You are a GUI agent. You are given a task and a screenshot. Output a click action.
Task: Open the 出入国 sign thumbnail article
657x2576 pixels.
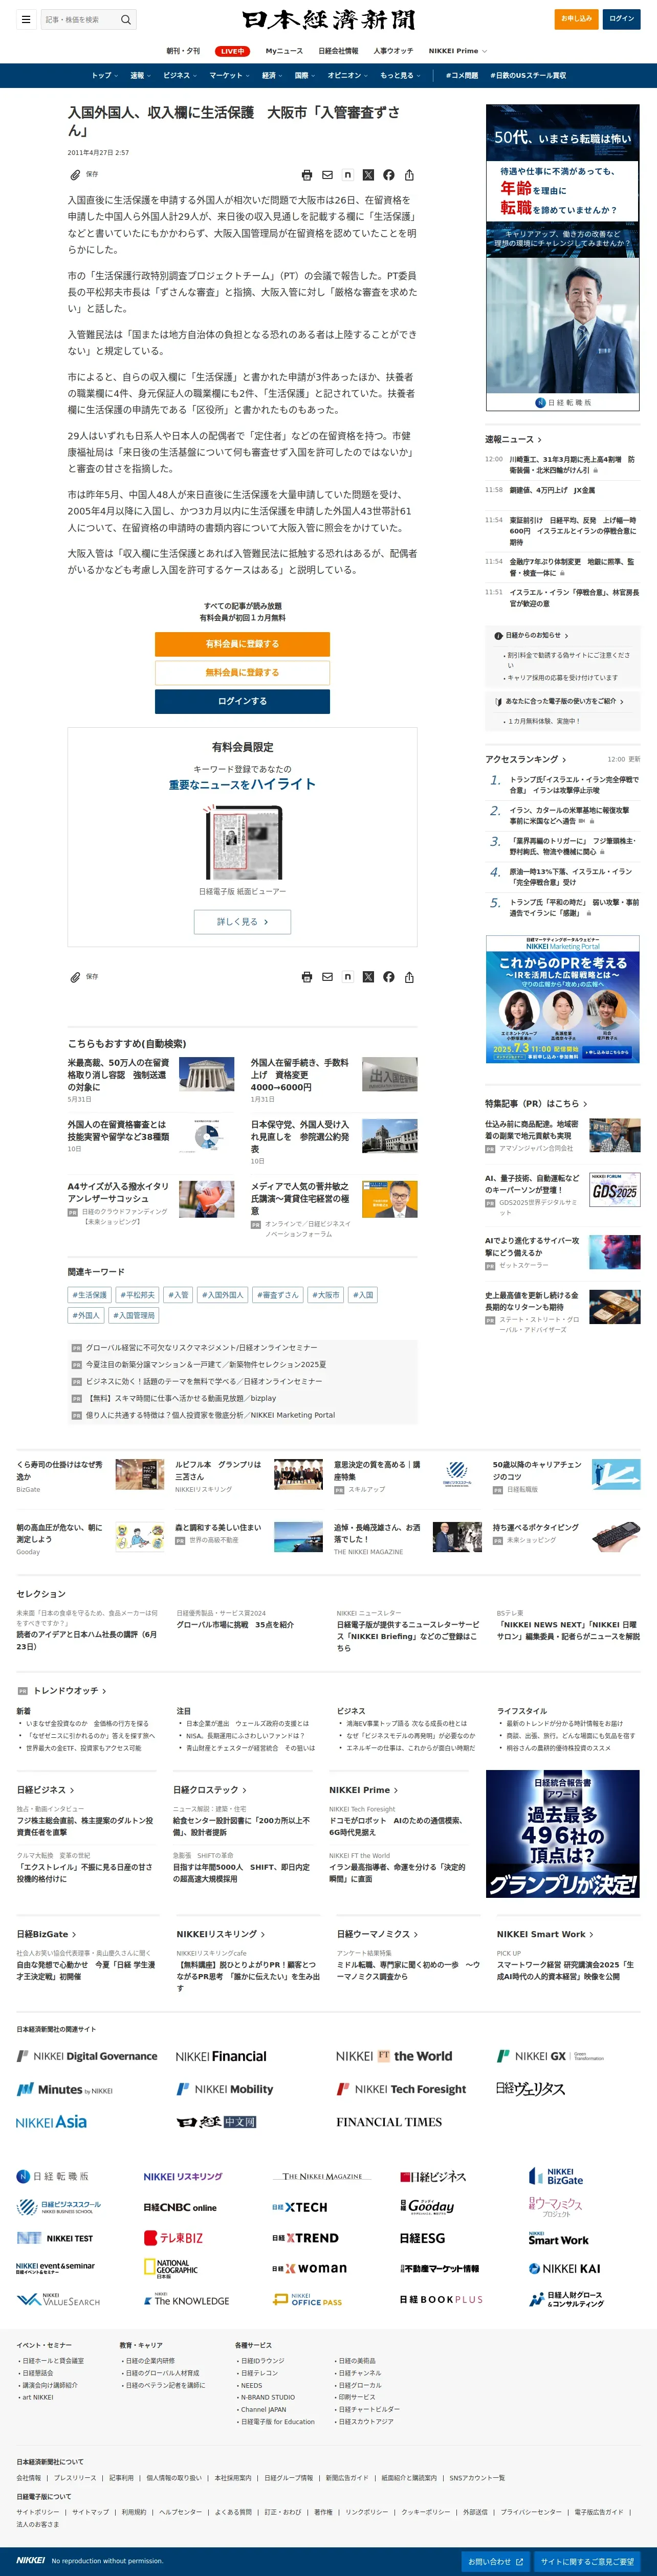[389, 1074]
